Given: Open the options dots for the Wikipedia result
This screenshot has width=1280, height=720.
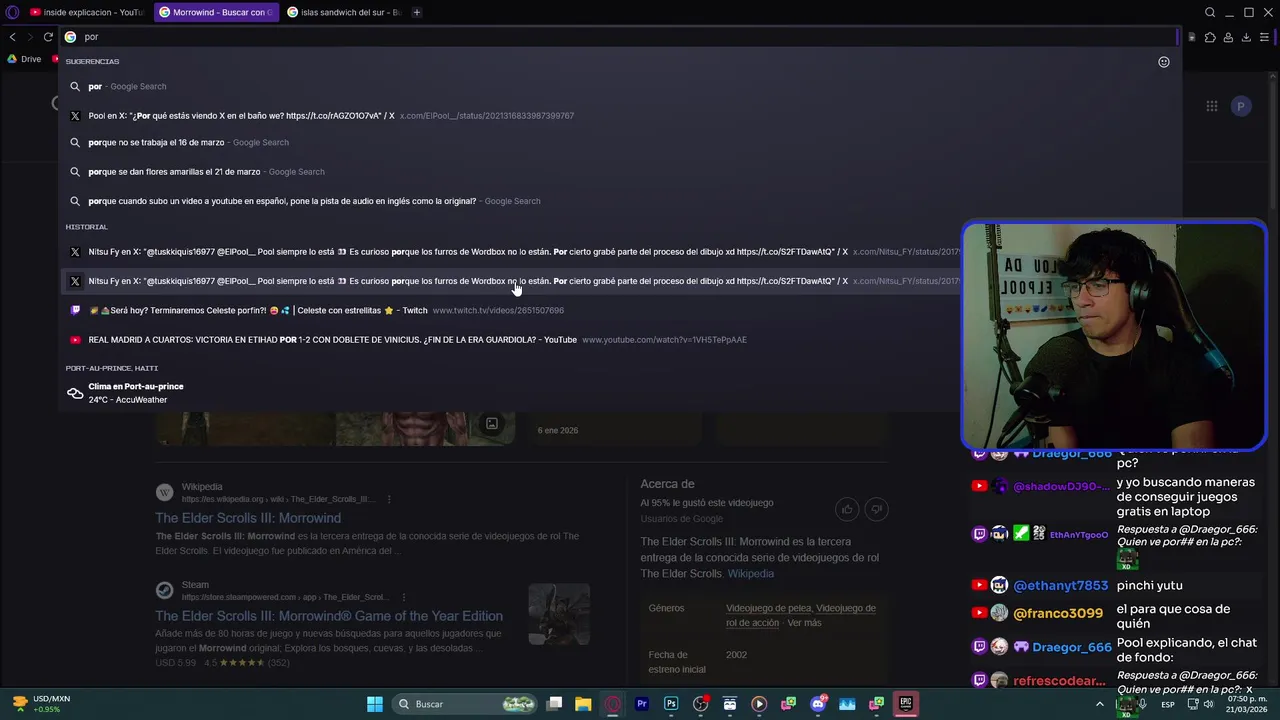Looking at the screenshot, I should [389, 499].
